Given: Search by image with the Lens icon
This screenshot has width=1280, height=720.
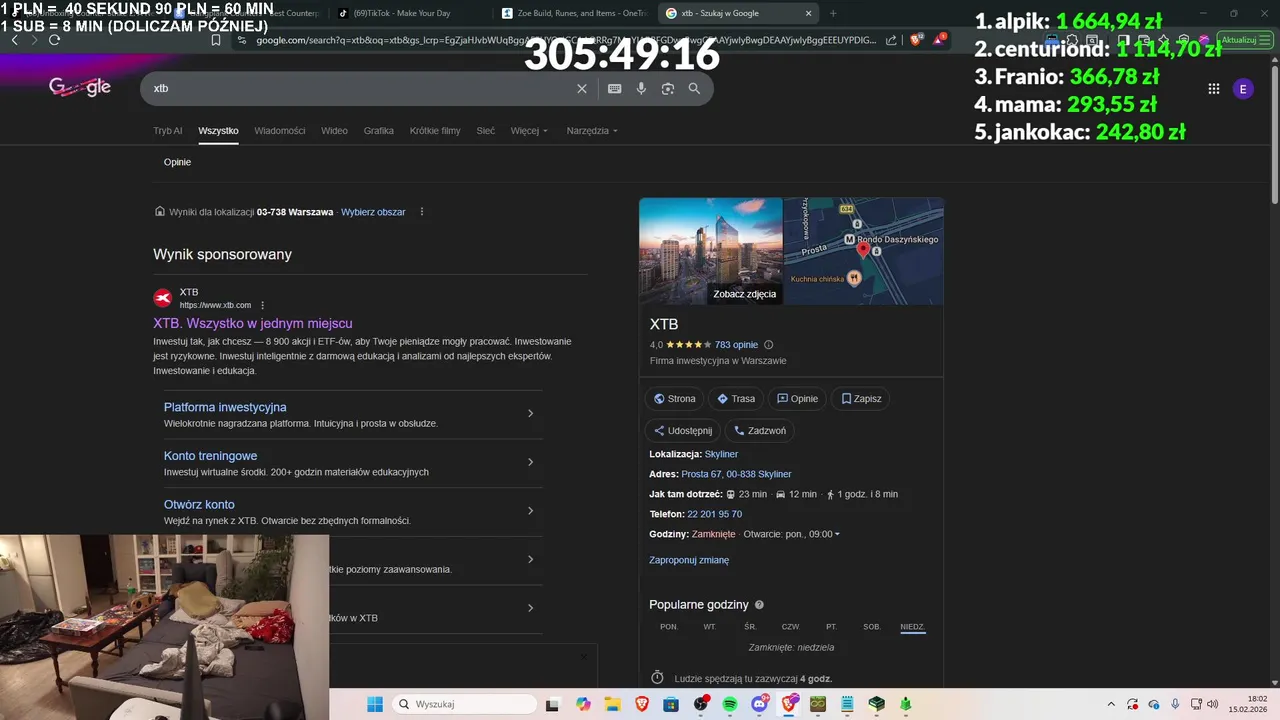Looking at the screenshot, I should [668, 88].
